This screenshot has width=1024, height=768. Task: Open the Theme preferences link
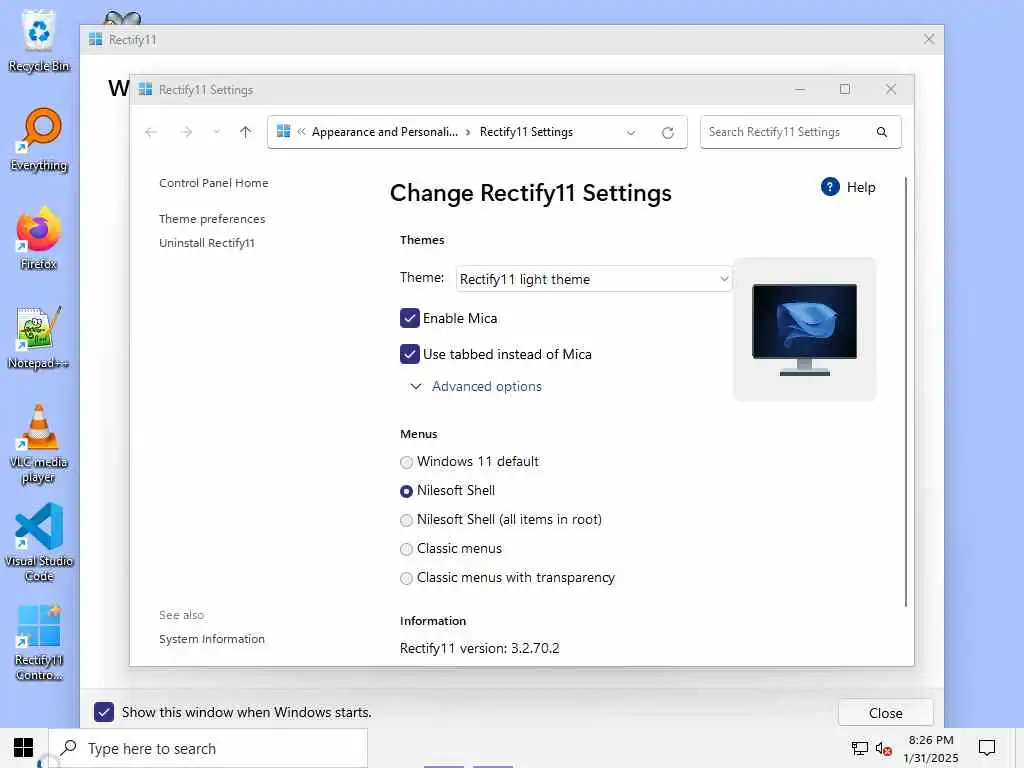click(212, 219)
